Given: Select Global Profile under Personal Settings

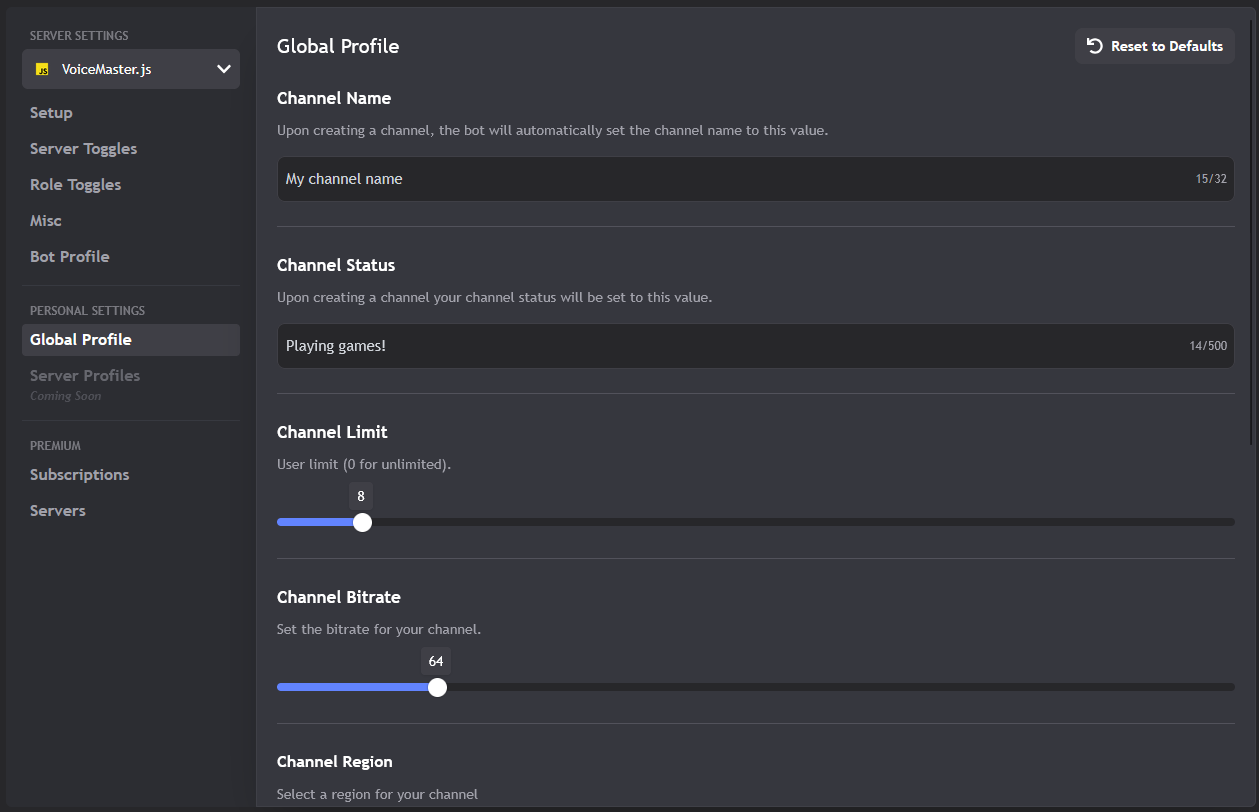Looking at the screenshot, I should pyautogui.click(x=80, y=339).
